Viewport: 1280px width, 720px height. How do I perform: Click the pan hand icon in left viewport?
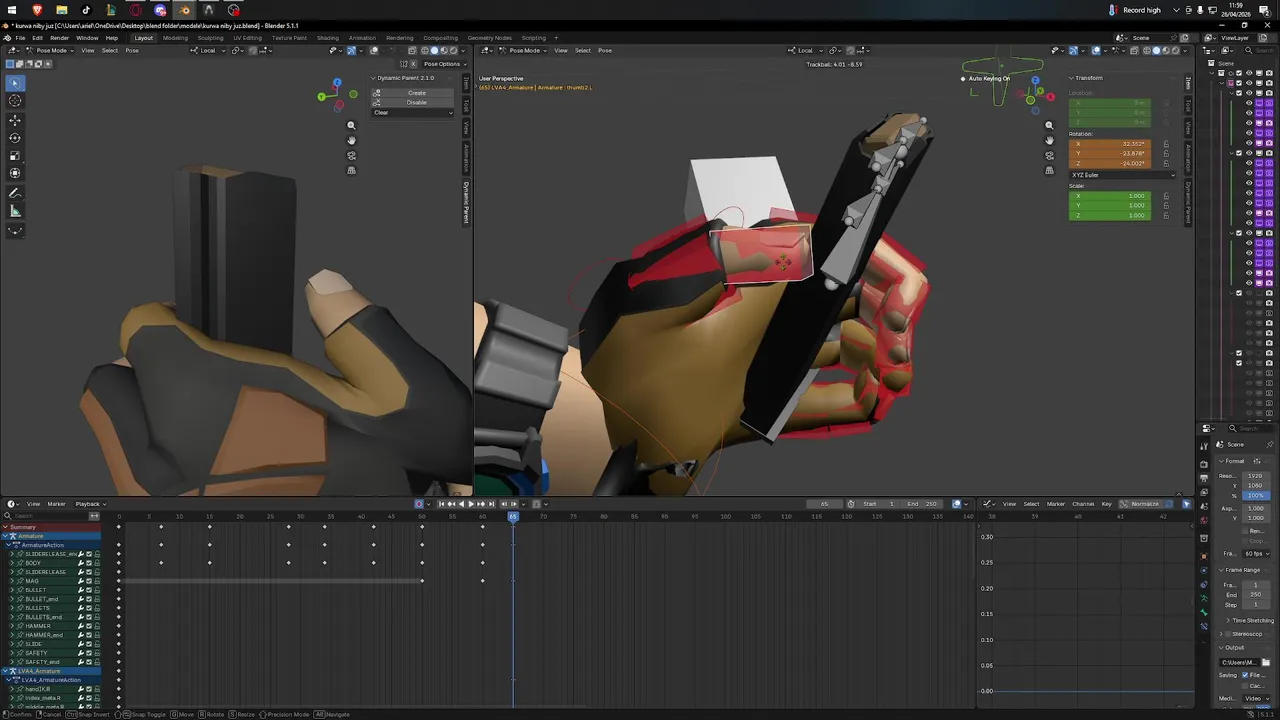pyautogui.click(x=351, y=140)
